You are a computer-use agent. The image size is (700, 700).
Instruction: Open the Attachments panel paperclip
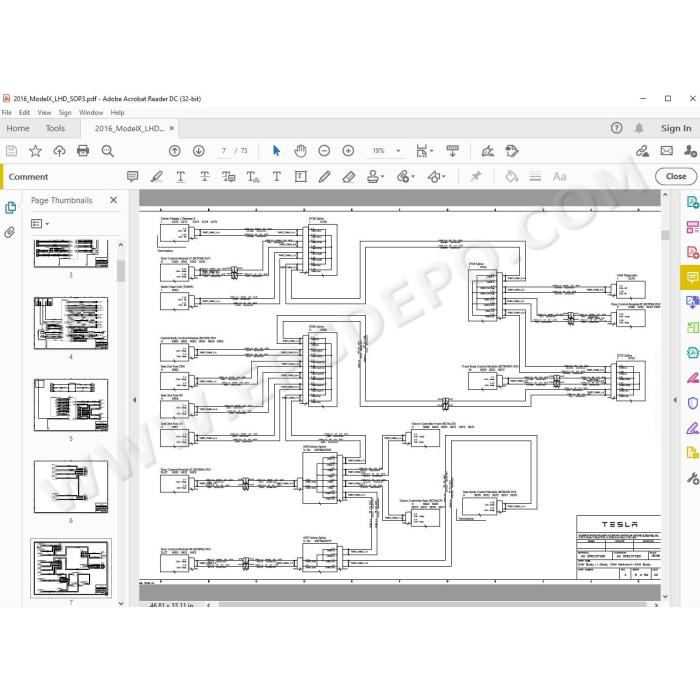coord(10,232)
